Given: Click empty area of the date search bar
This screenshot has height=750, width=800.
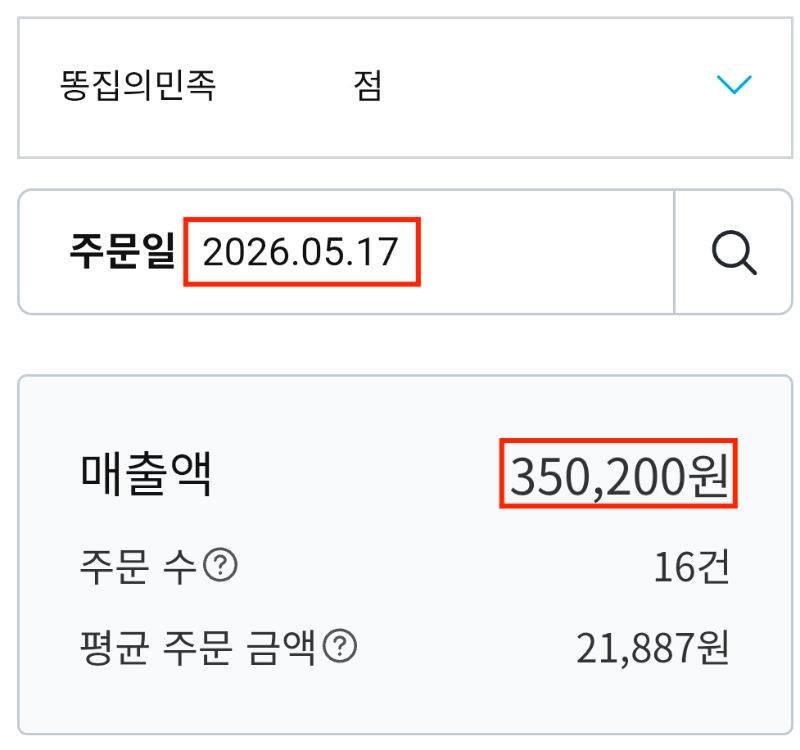Looking at the screenshot, I should (546, 252).
